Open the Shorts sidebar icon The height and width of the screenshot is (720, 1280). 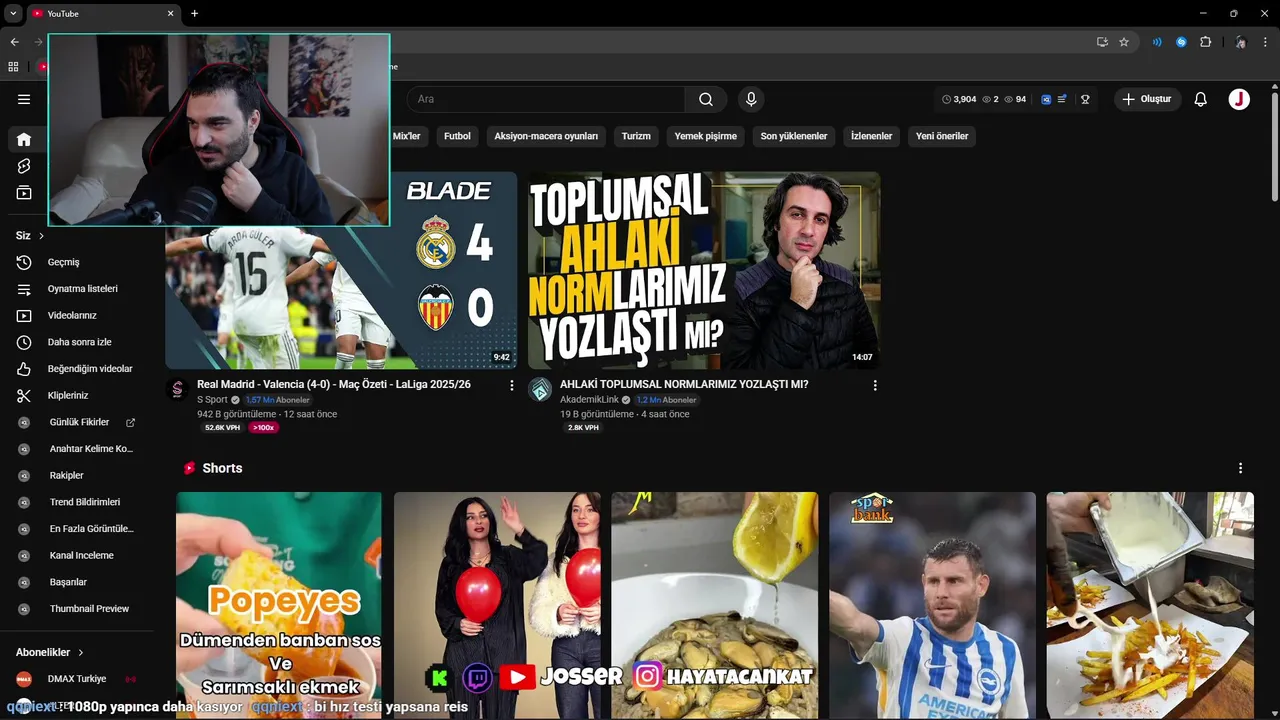[x=24, y=166]
